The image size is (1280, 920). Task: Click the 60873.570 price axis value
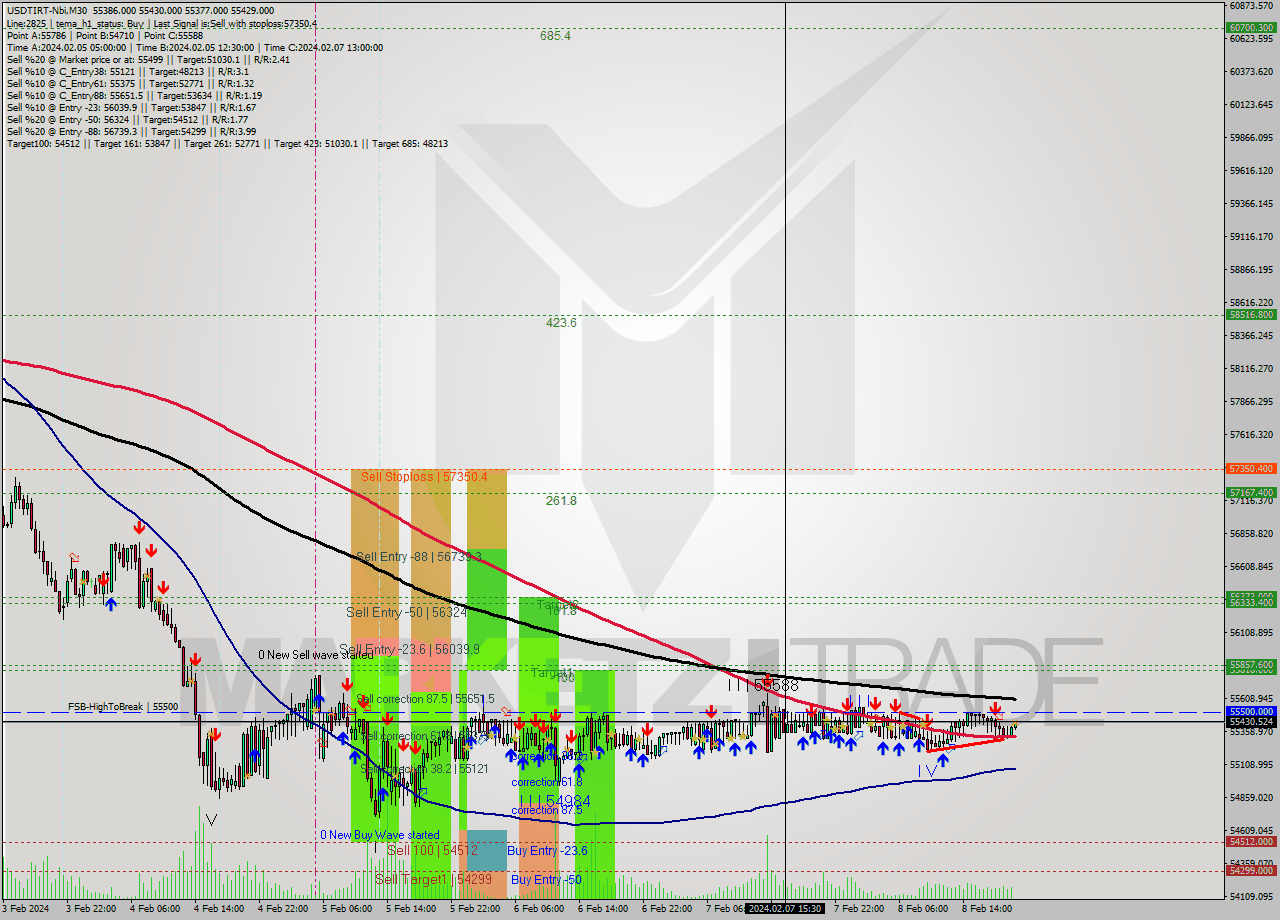pyautogui.click(x=1252, y=6)
